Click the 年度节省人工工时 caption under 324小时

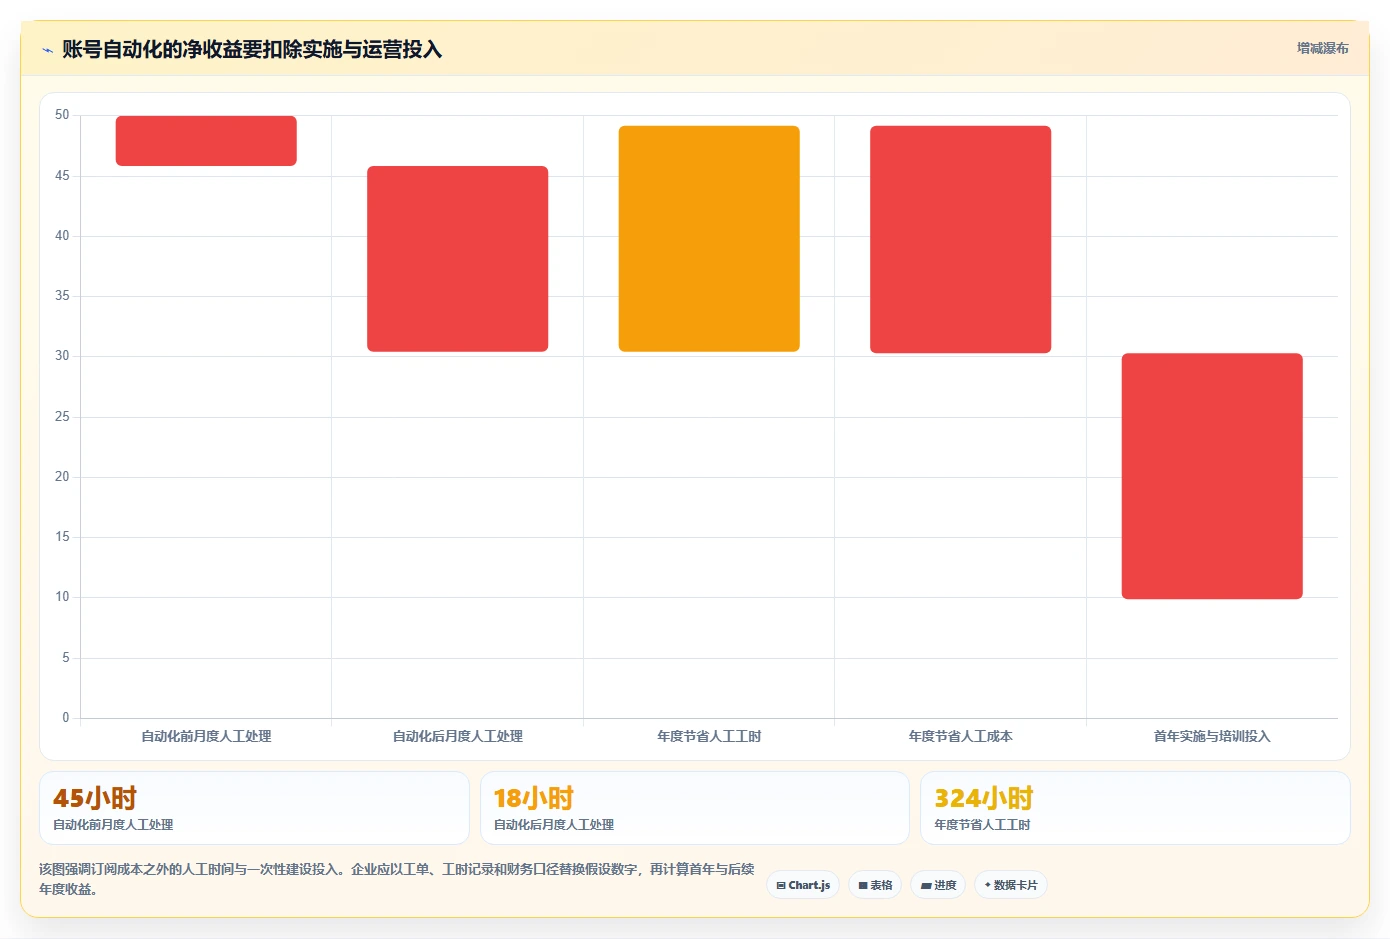pyautogui.click(x=982, y=825)
